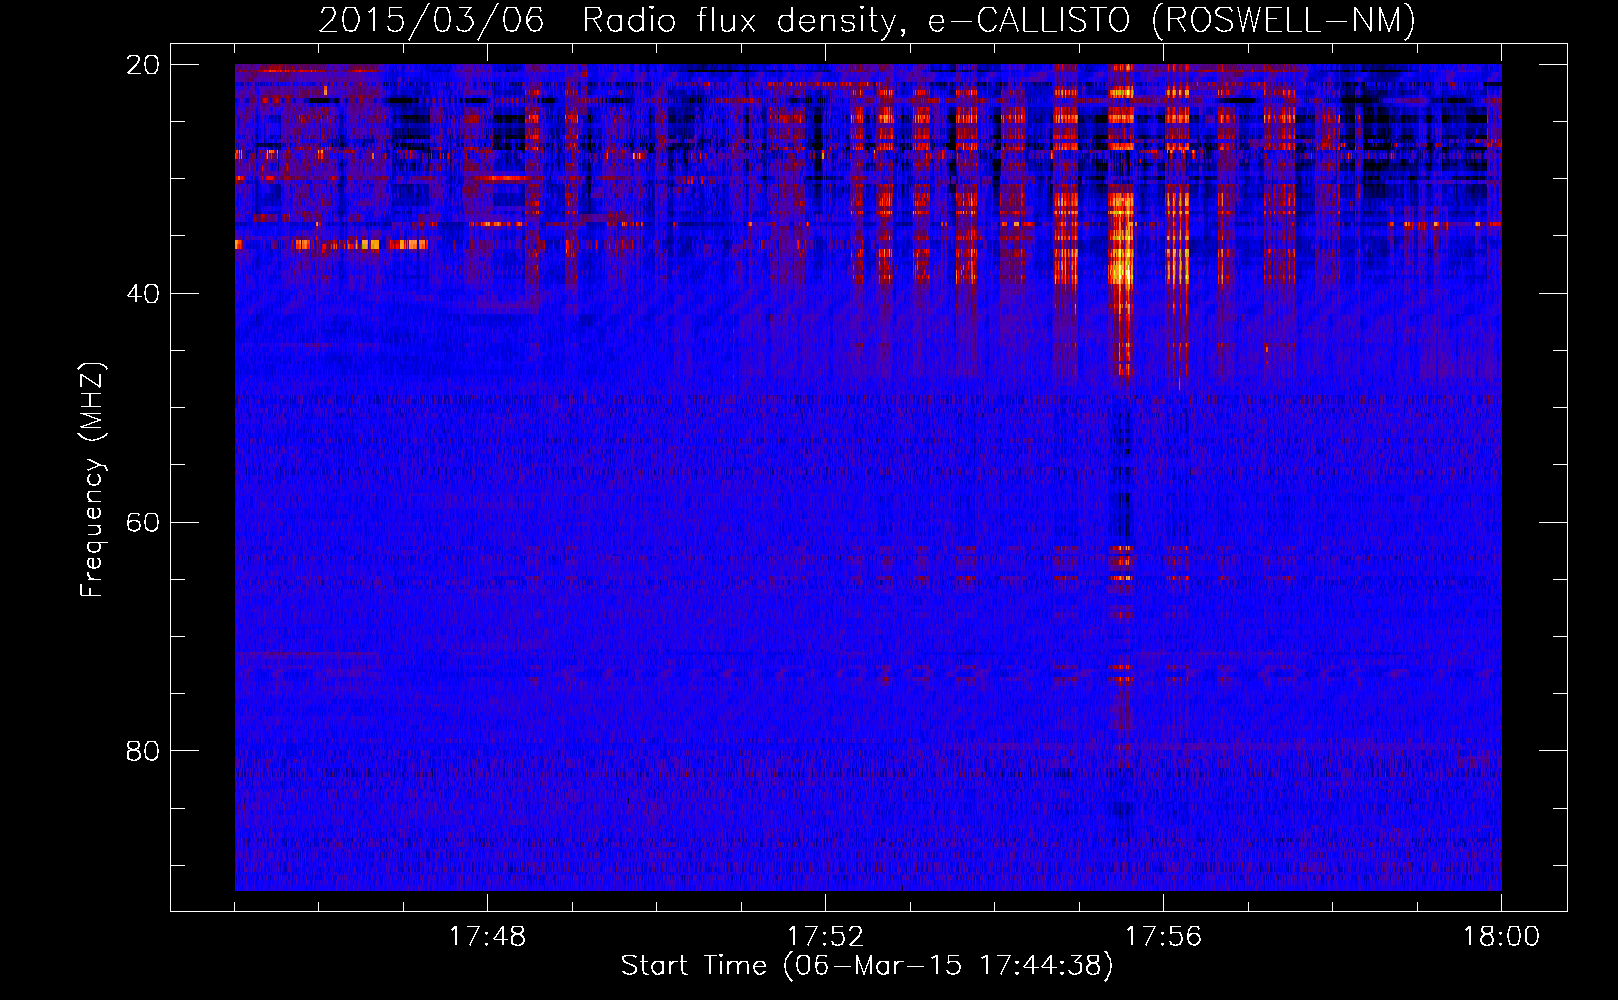Click the '80' frequency tick label
The height and width of the screenshot is (1000, 1618).
pos(143,750)
